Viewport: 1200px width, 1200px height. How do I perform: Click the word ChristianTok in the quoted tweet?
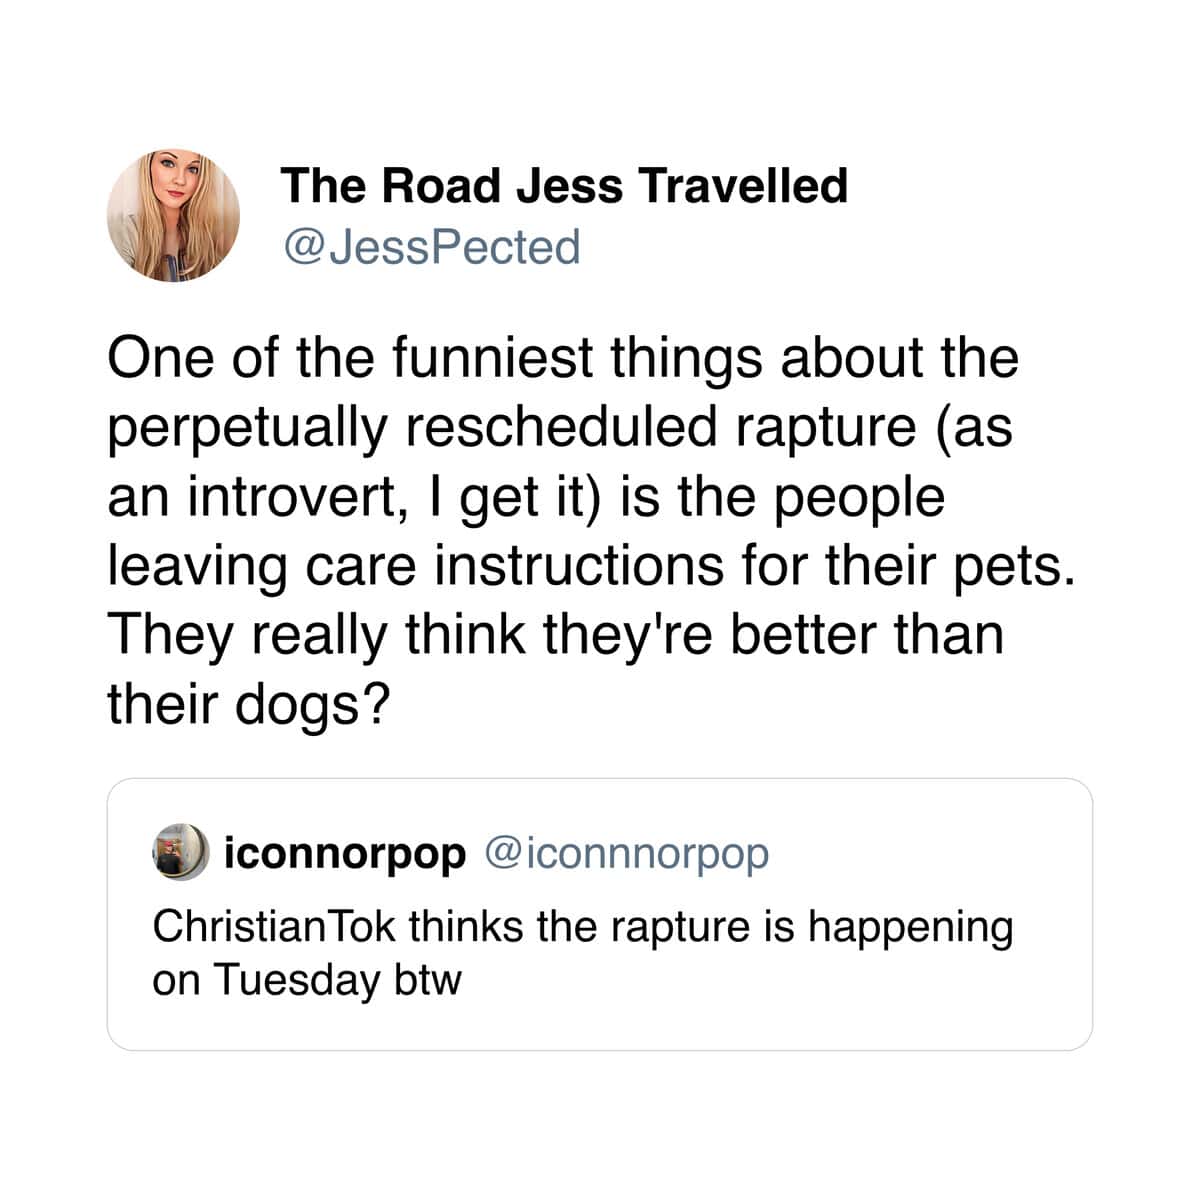tap(275, 926)
